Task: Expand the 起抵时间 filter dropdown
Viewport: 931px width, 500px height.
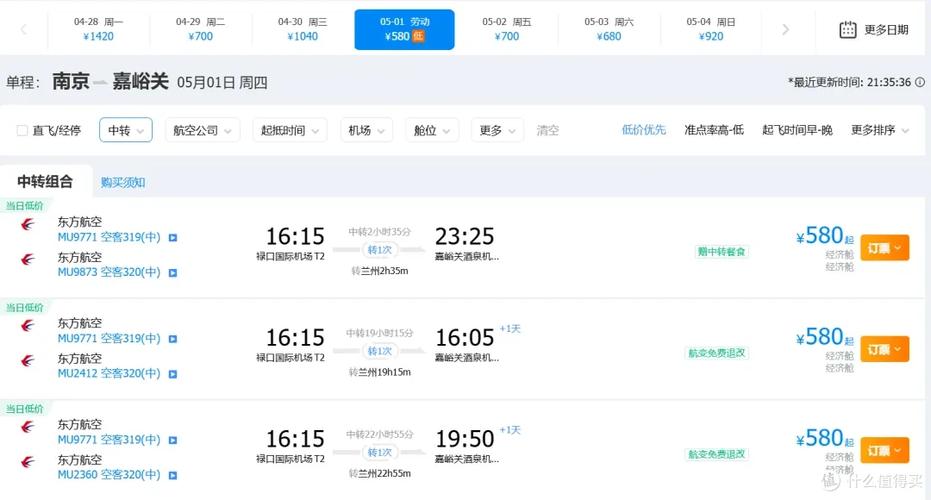Action: coord(290,130)
